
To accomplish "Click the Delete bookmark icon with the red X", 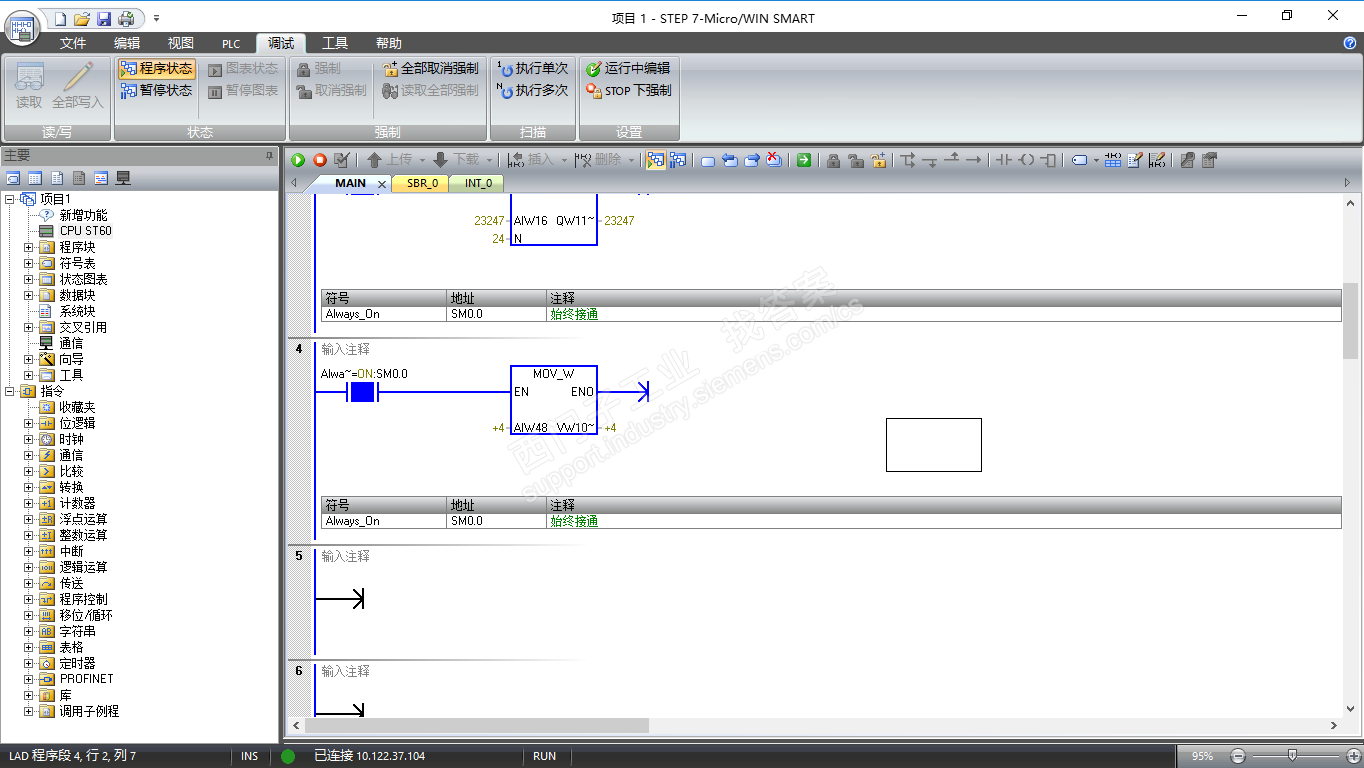I will pyautogui.click(x=774, y=160).
